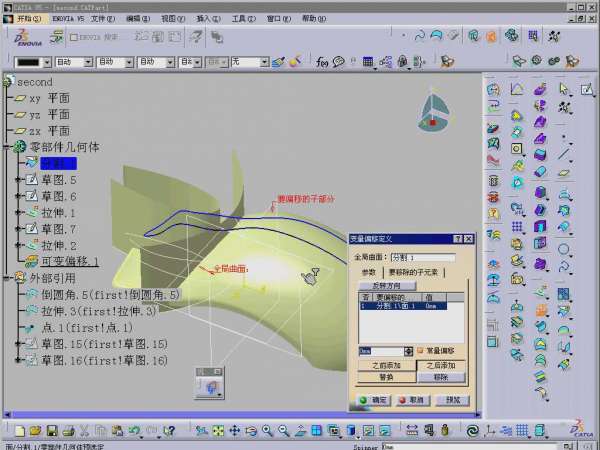Select the Rotate view icon
600x450 pixels.
click(251, 431)
